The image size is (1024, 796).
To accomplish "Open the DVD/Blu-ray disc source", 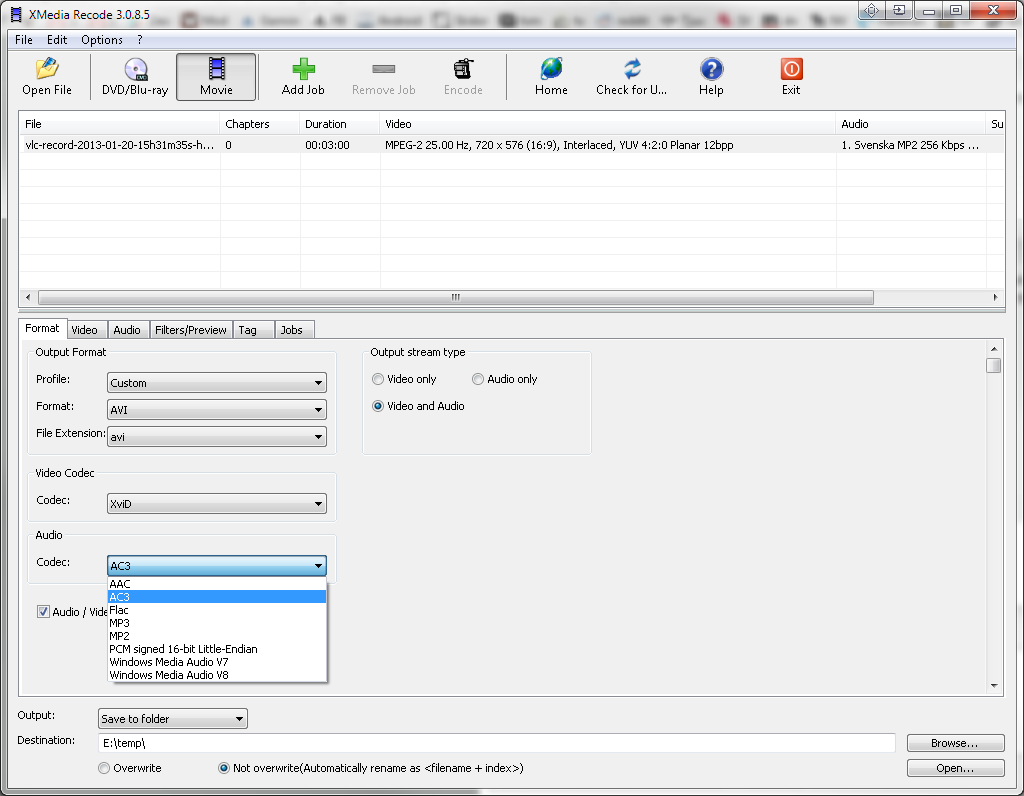I will [x=135, y=77].
